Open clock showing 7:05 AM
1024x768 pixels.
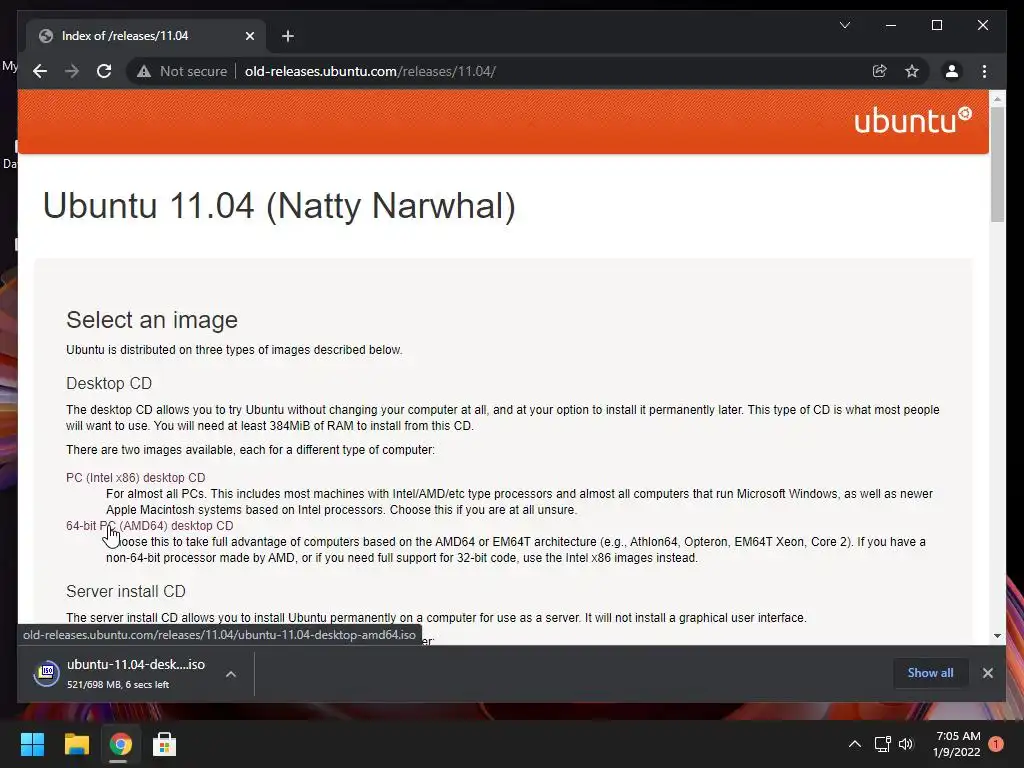957,744
